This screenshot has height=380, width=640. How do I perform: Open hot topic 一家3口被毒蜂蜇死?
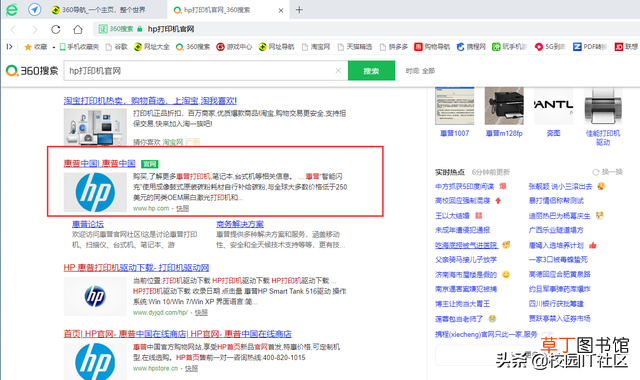[558, 260]
